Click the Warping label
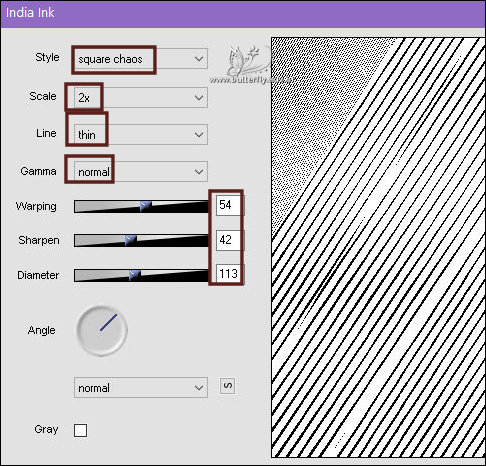The image size is (486, 466). (x=36, y=206)
